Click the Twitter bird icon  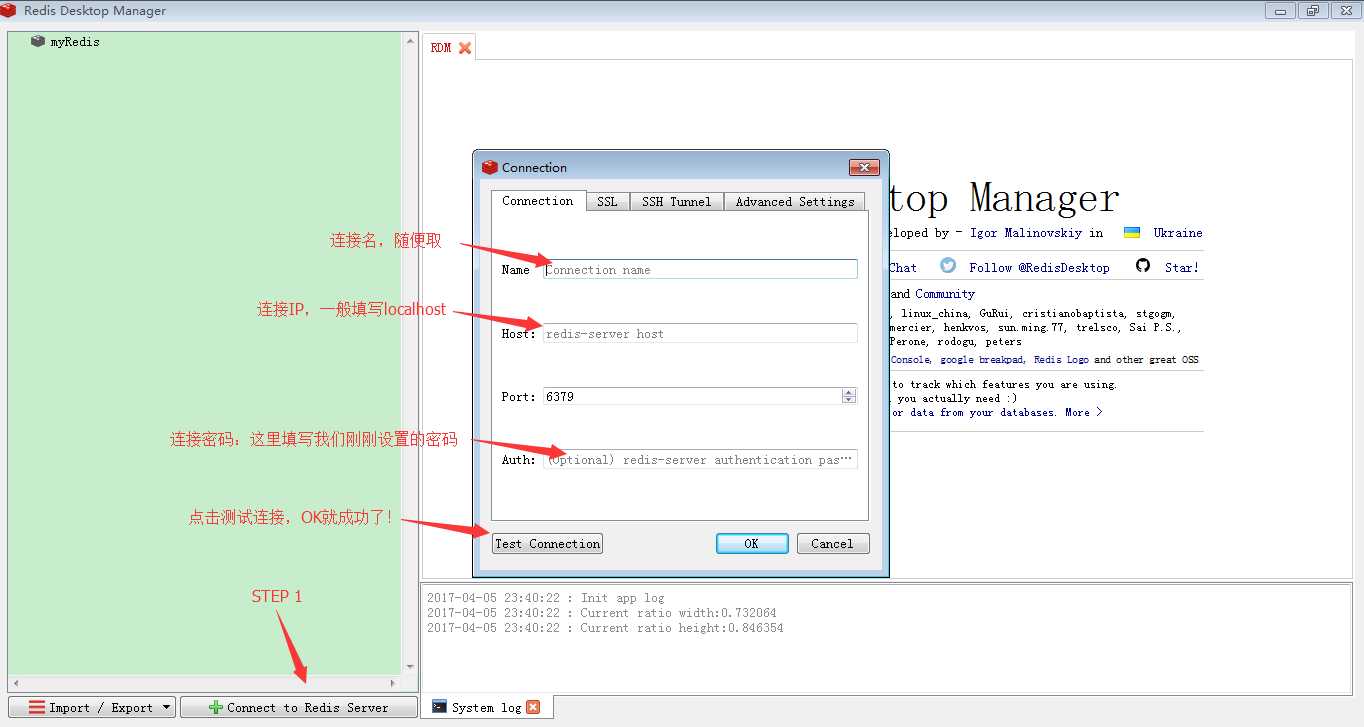tap(948, 265)
